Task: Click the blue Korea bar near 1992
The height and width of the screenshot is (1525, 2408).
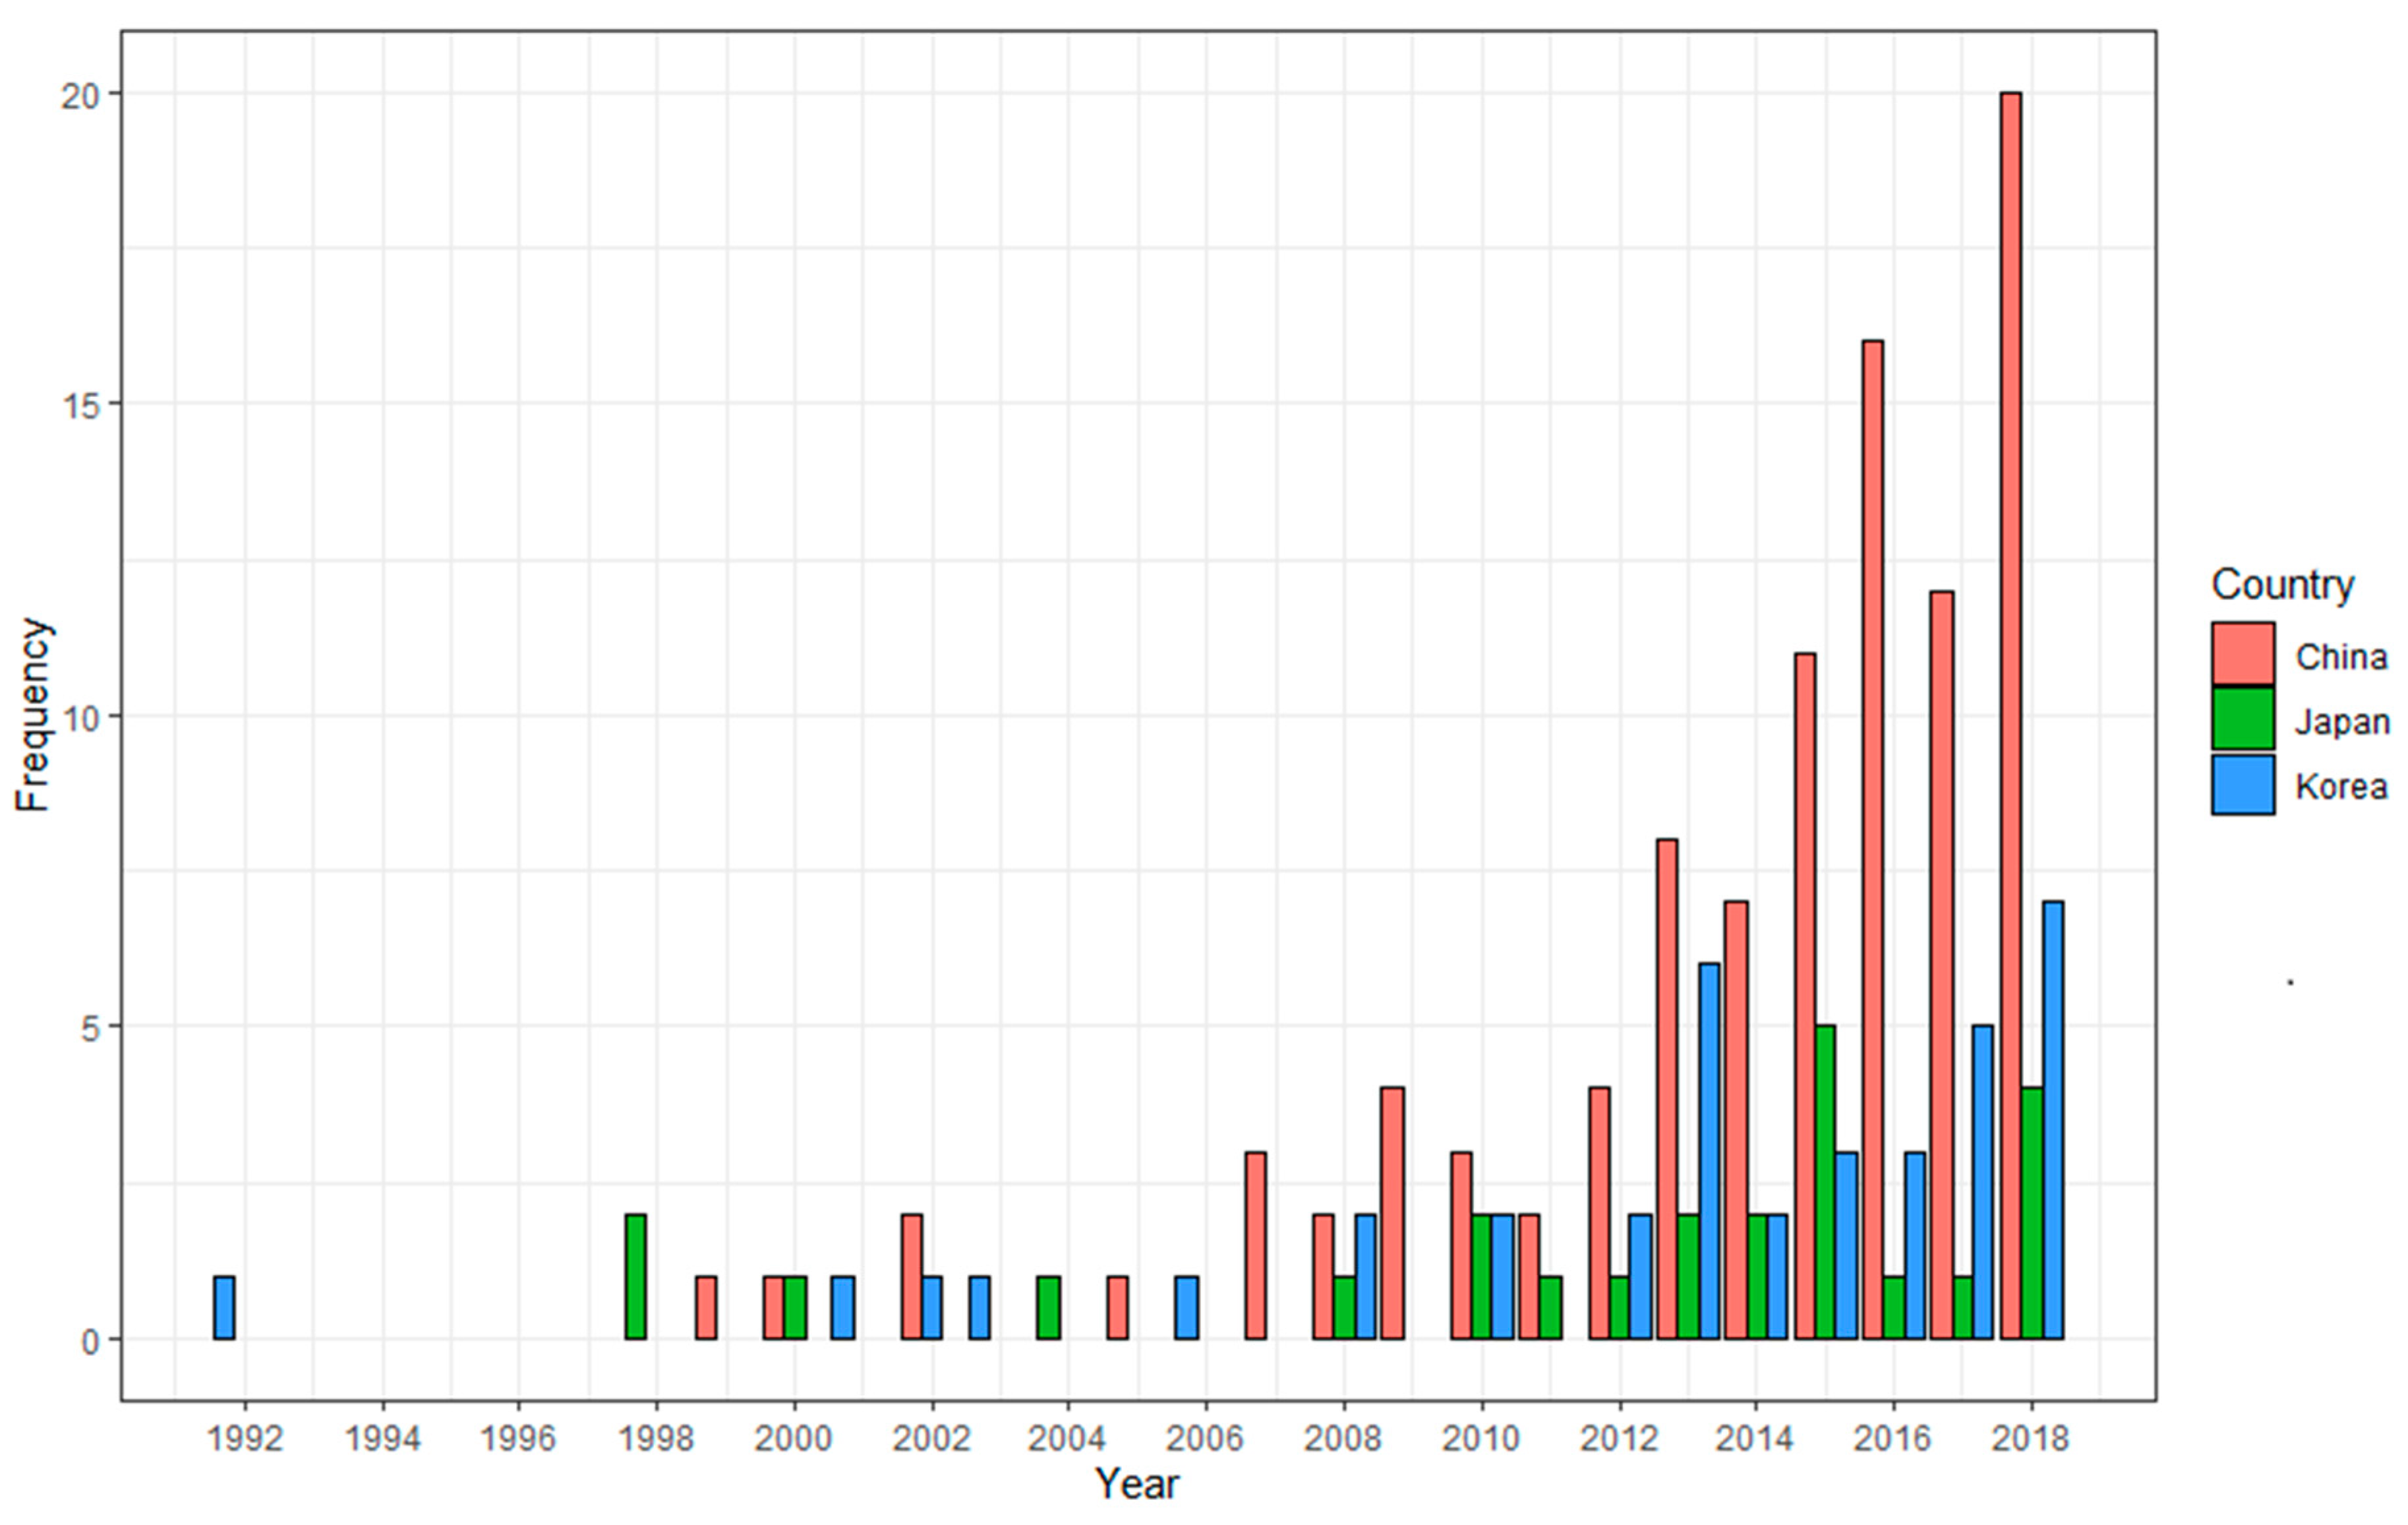Action: pyautogui.click(x=224, y=1307)
